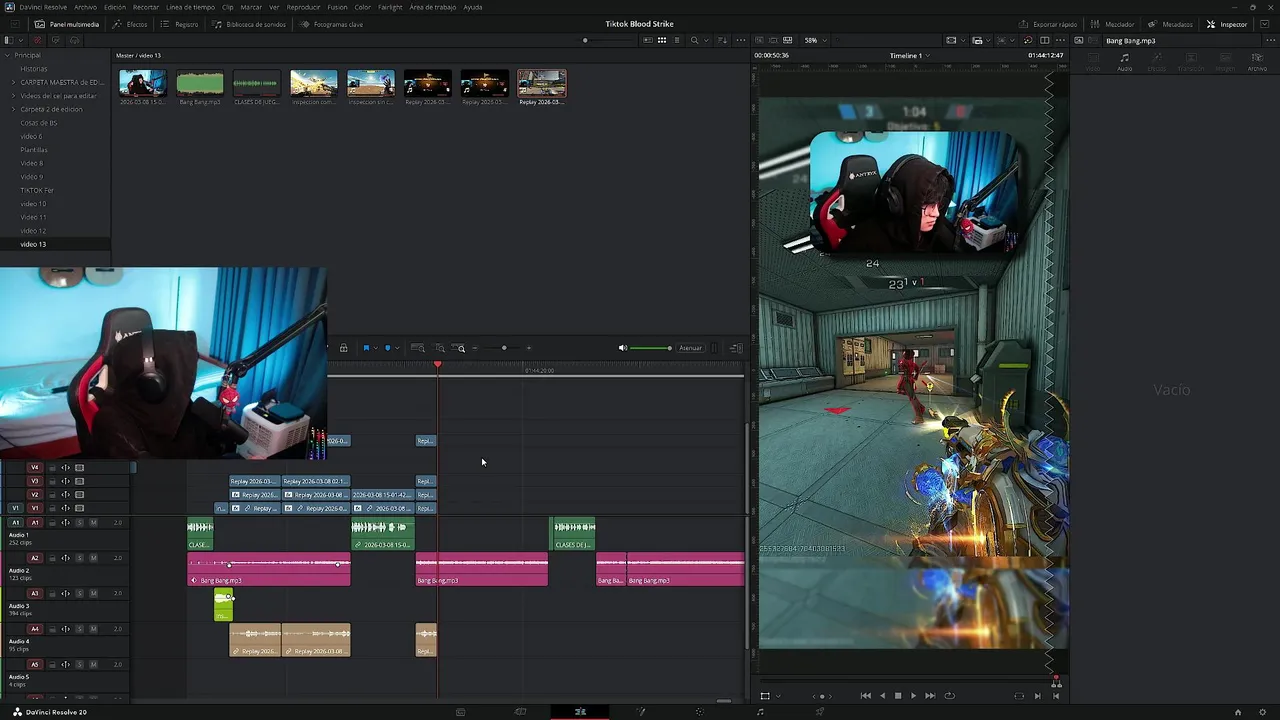Open the viewer zoom 58% dropdown

coord(815,40)
